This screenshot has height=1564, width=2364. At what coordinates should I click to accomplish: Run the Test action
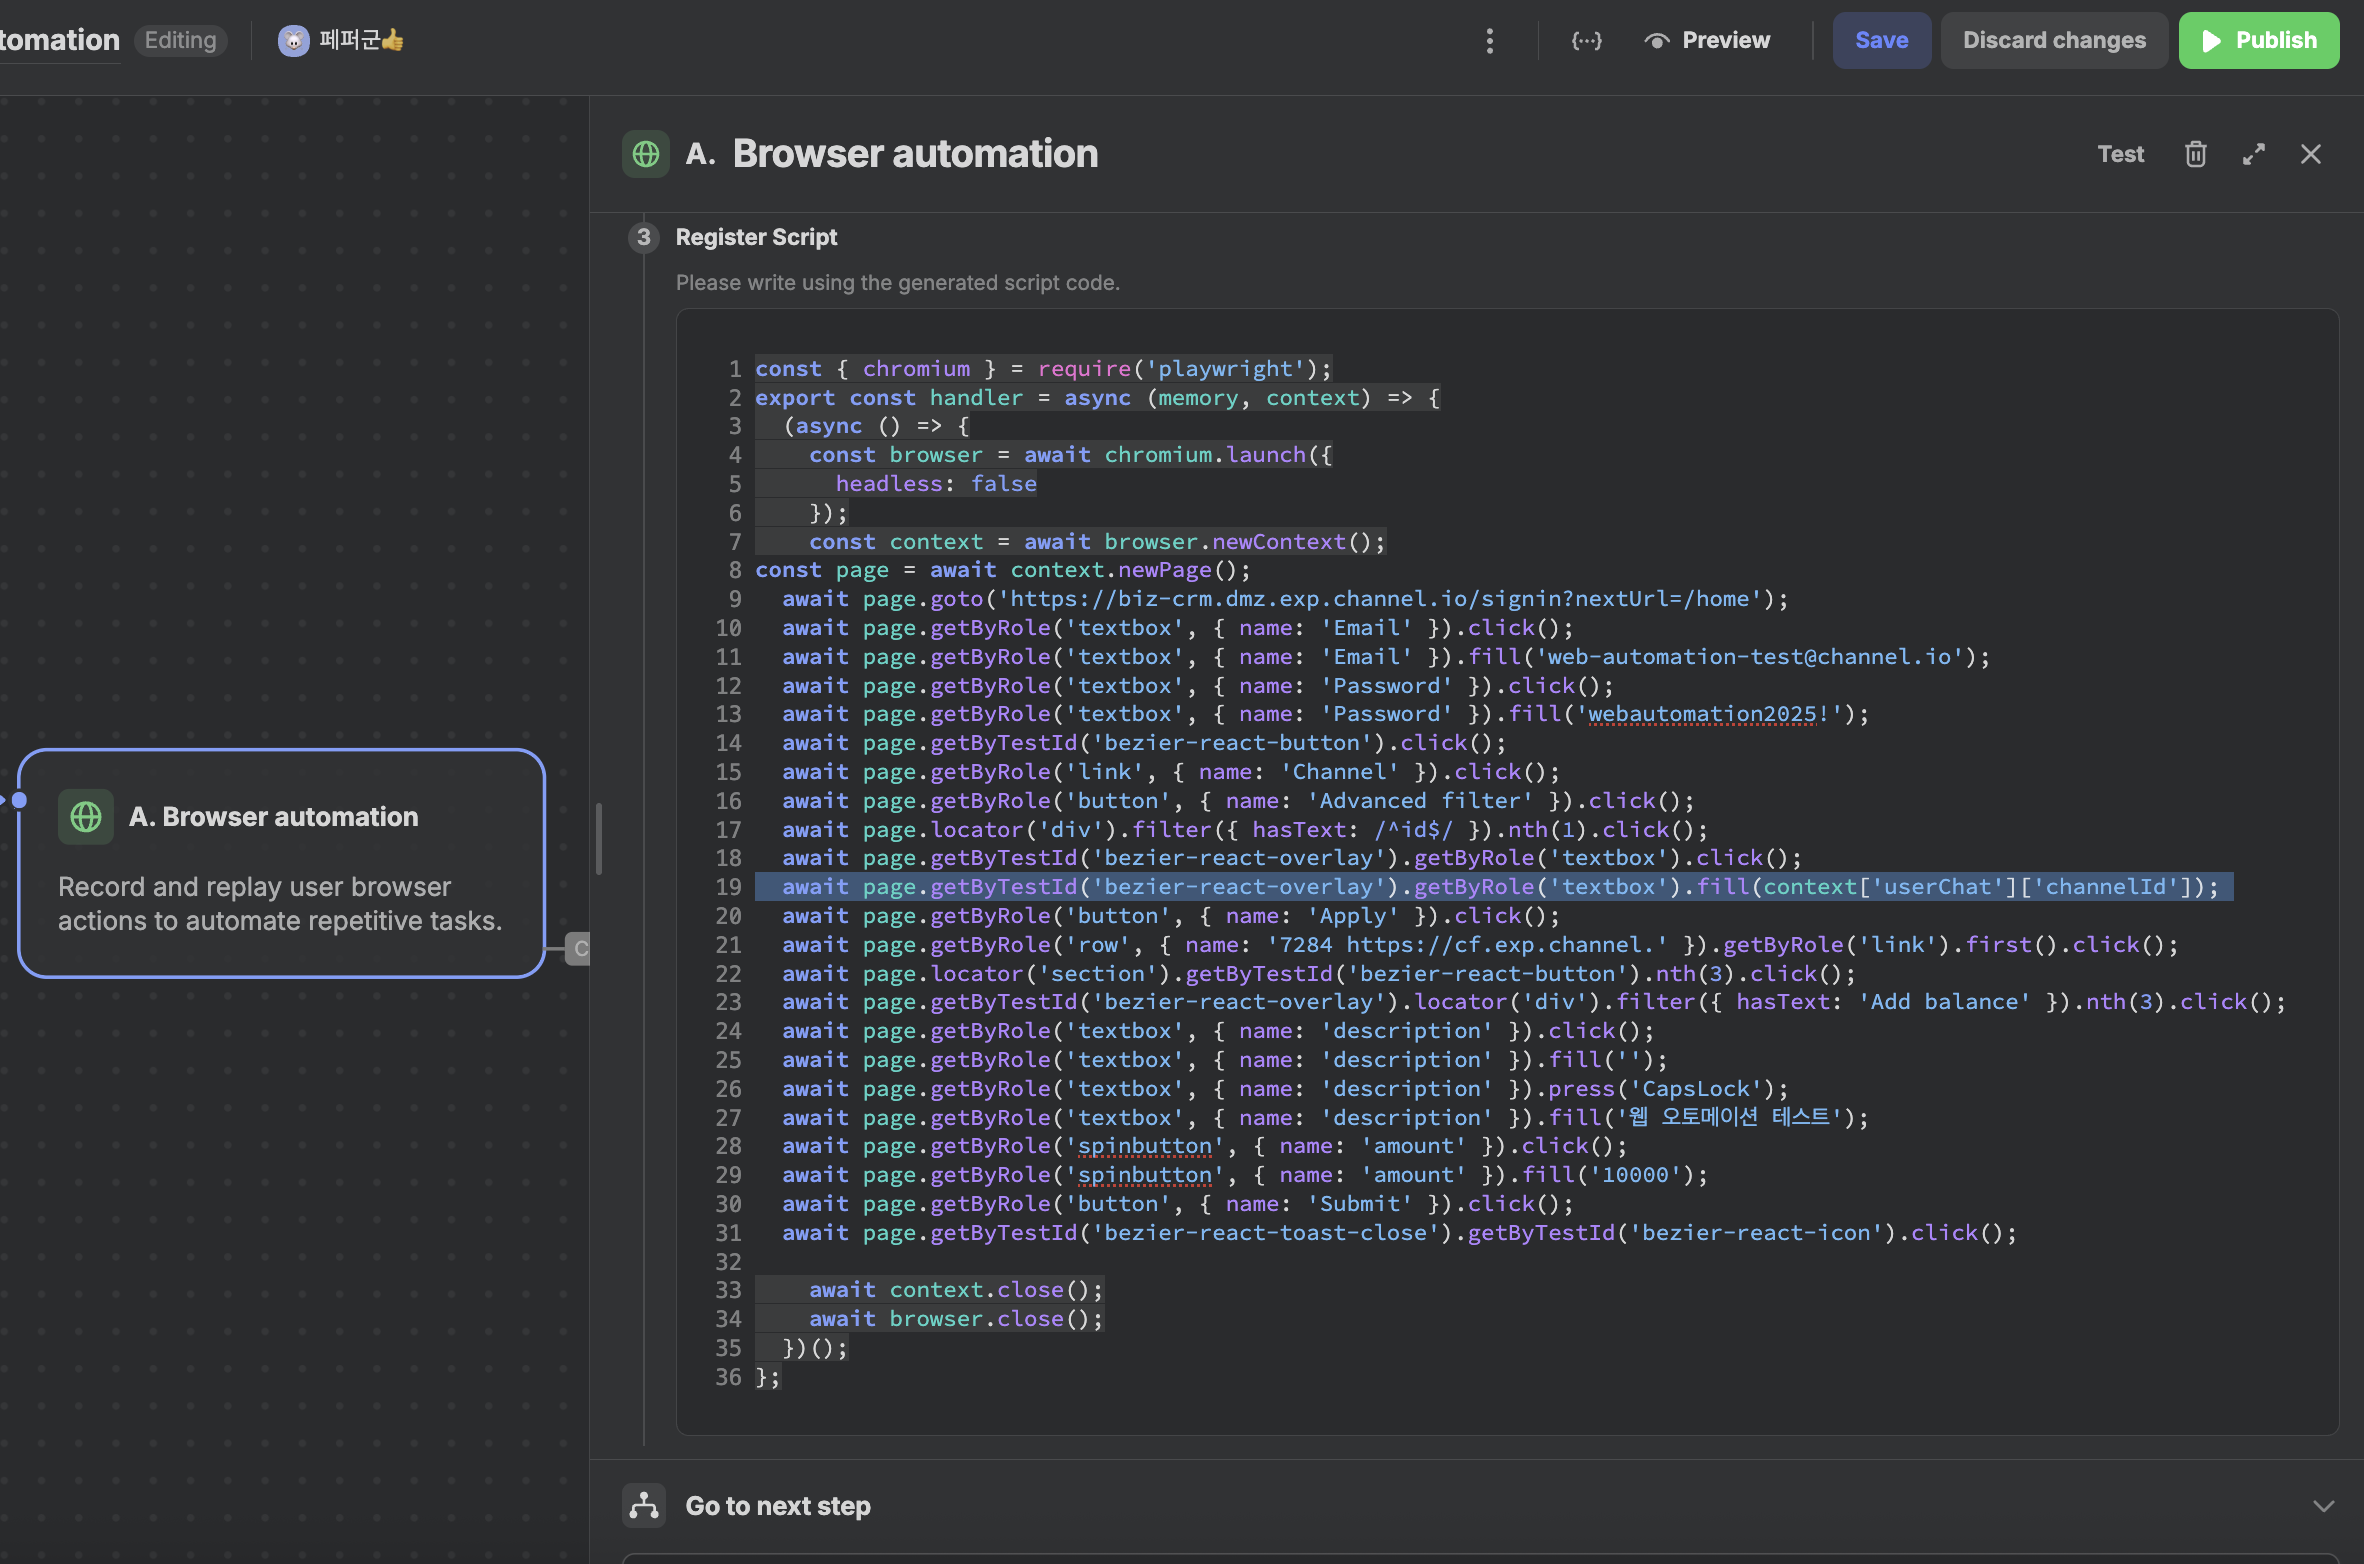pyautogui.click(x=2120, y=154)
